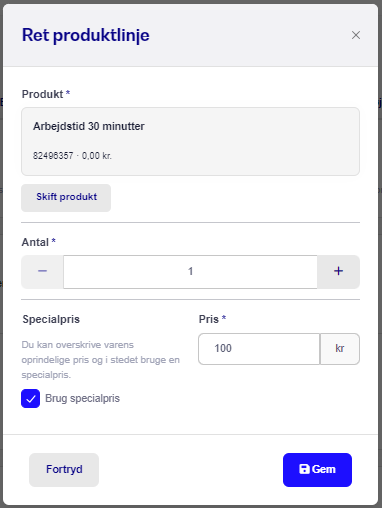Select the Arbejdstid 30 minutter product card
This screenshot has width=382, height=508.
click(190, 141)
